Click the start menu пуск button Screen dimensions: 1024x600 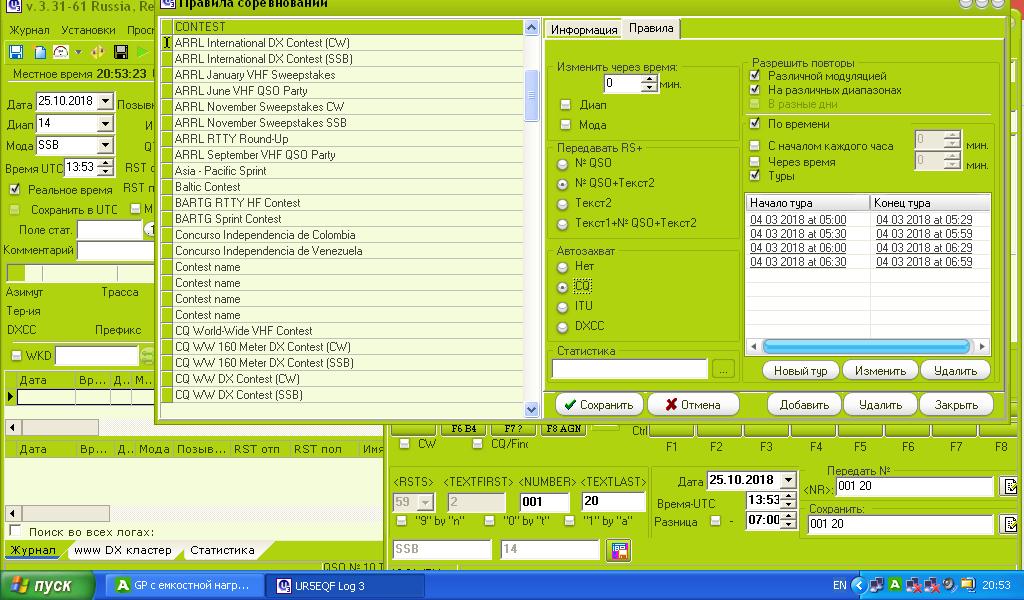point(47,586)
